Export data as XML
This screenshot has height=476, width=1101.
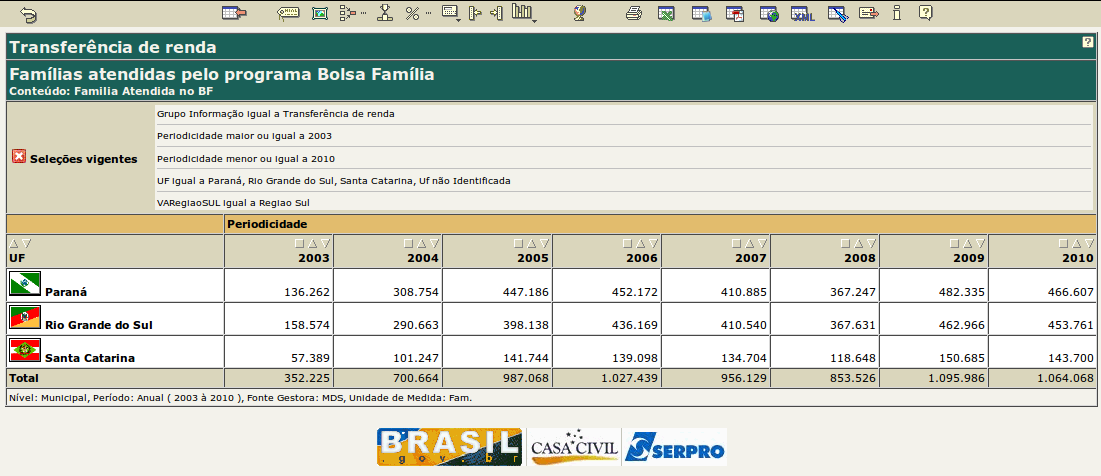point(801,14)
